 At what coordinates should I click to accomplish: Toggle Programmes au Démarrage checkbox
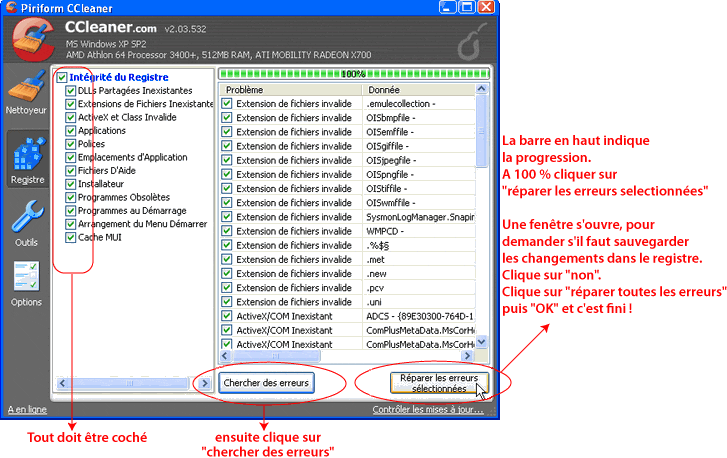70,211
